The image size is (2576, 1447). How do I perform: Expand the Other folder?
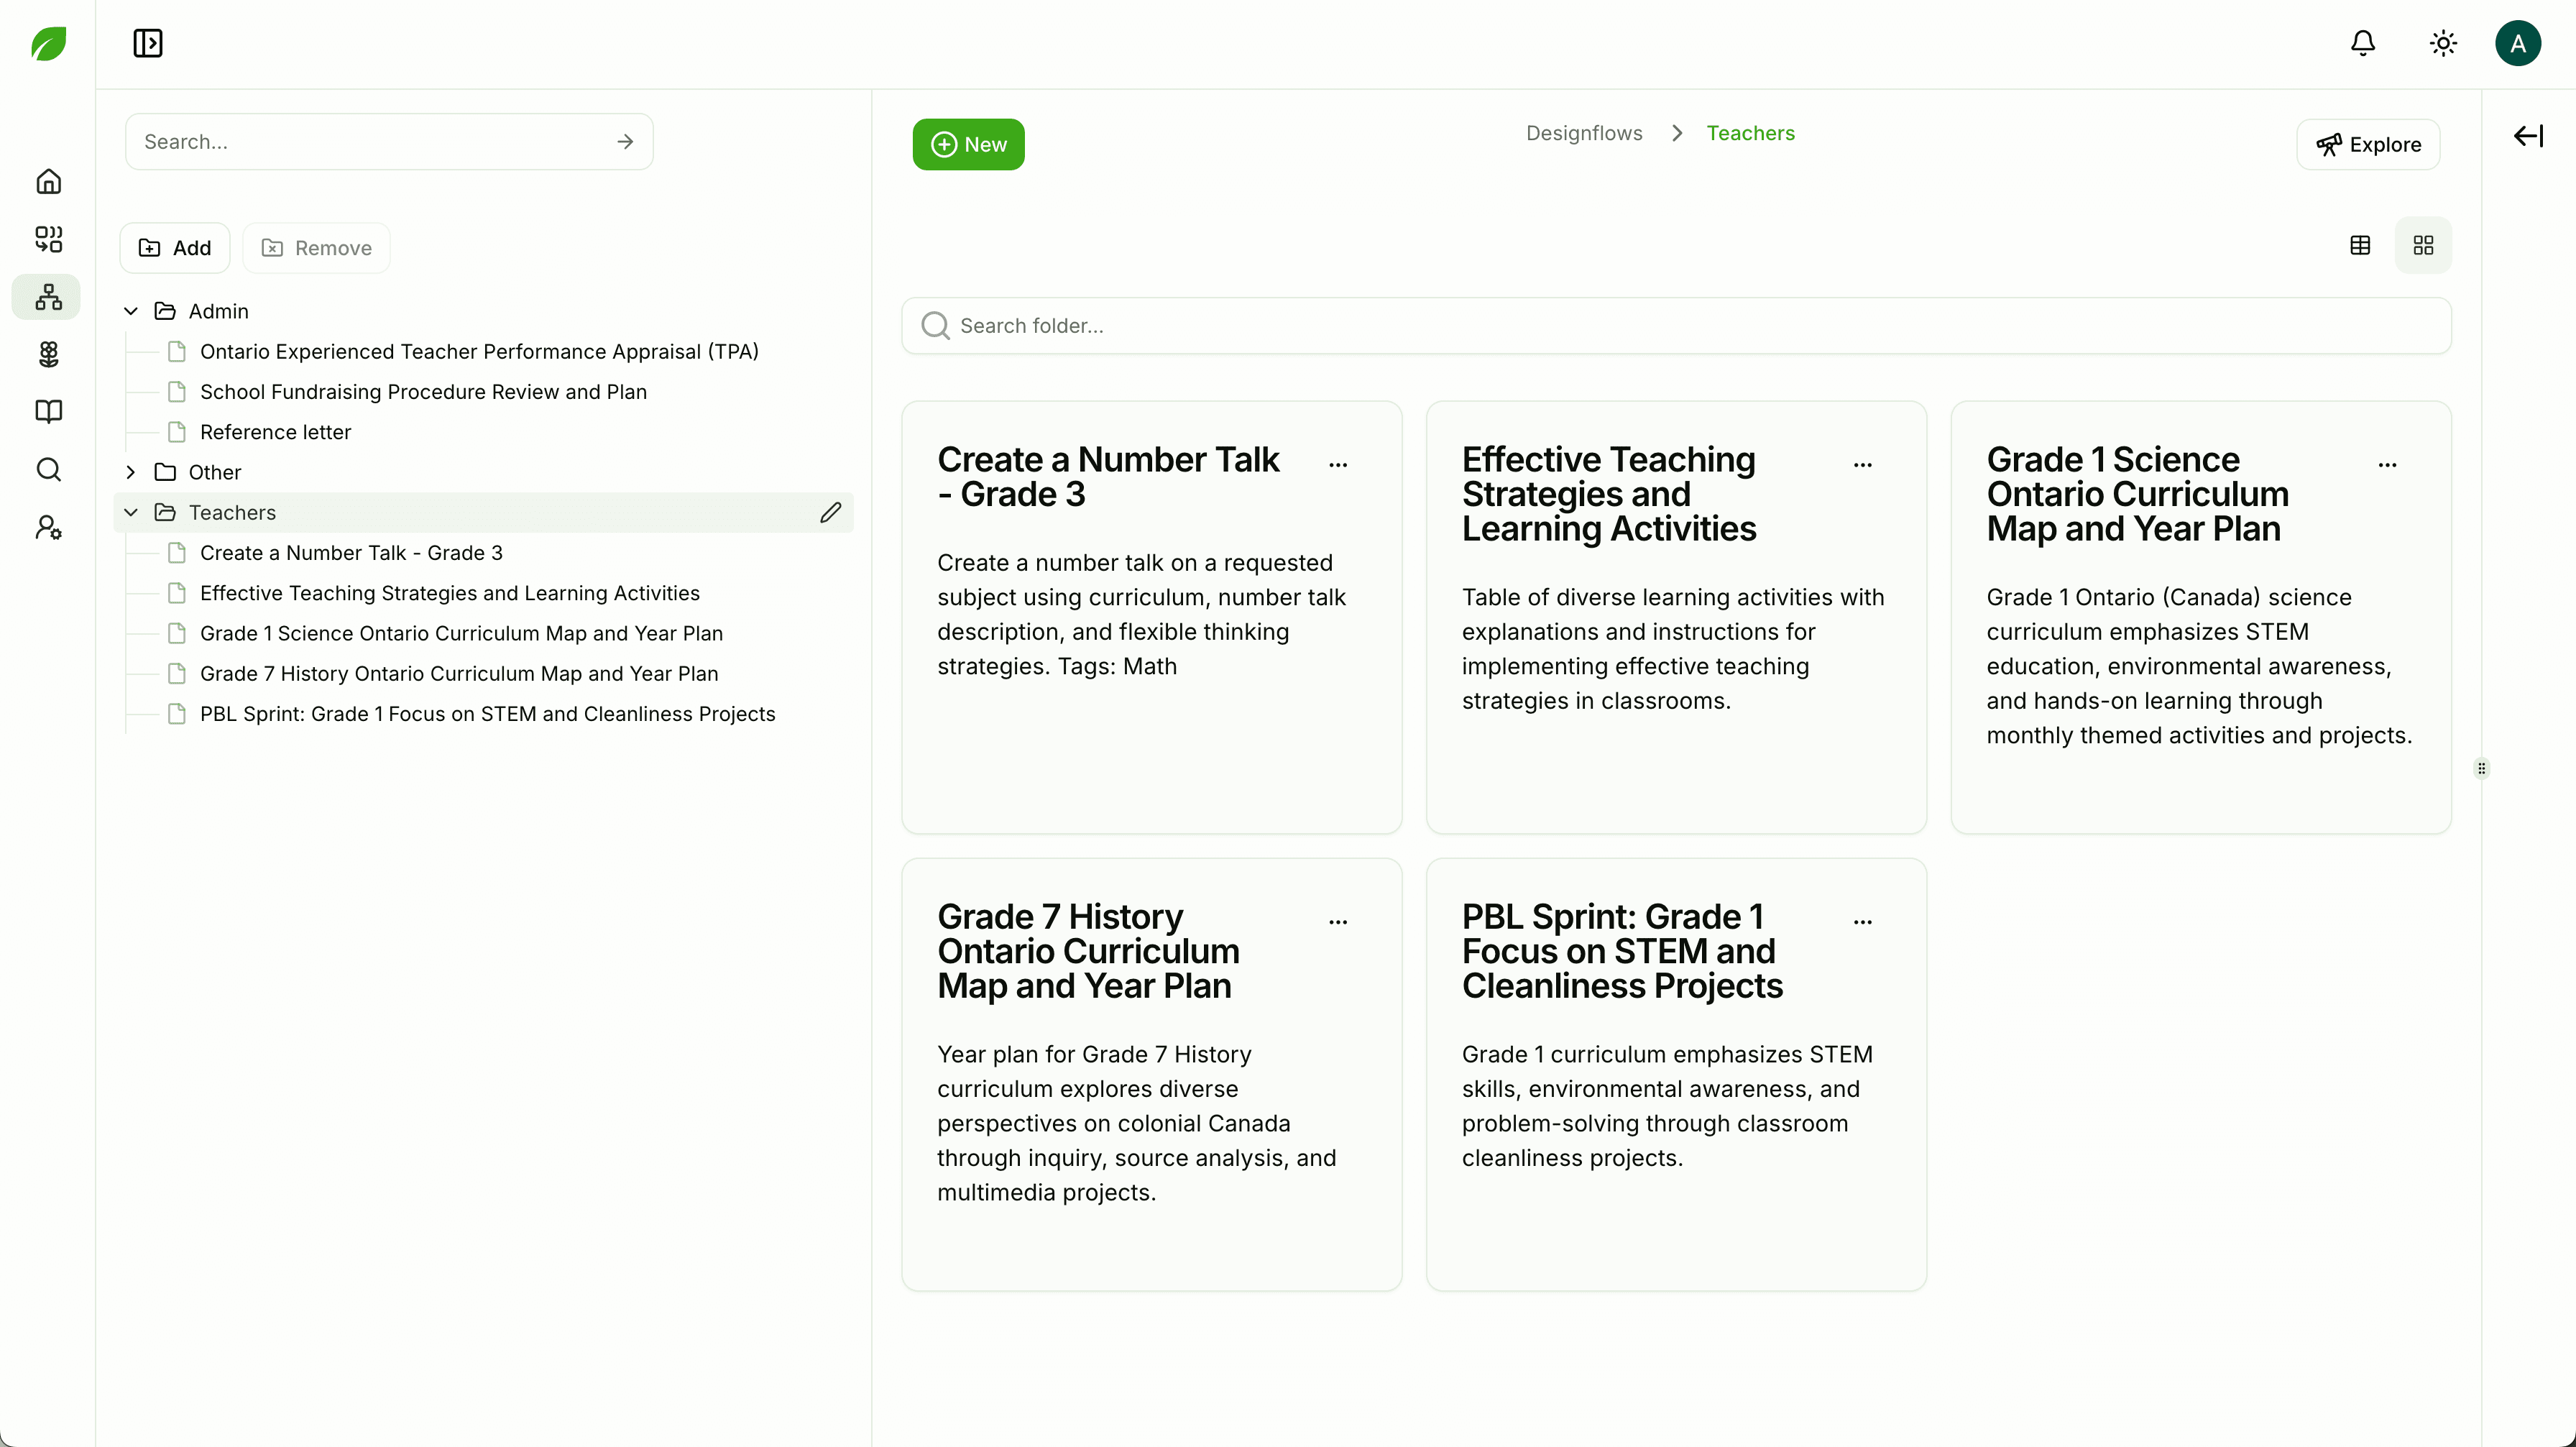pos(131,472)
